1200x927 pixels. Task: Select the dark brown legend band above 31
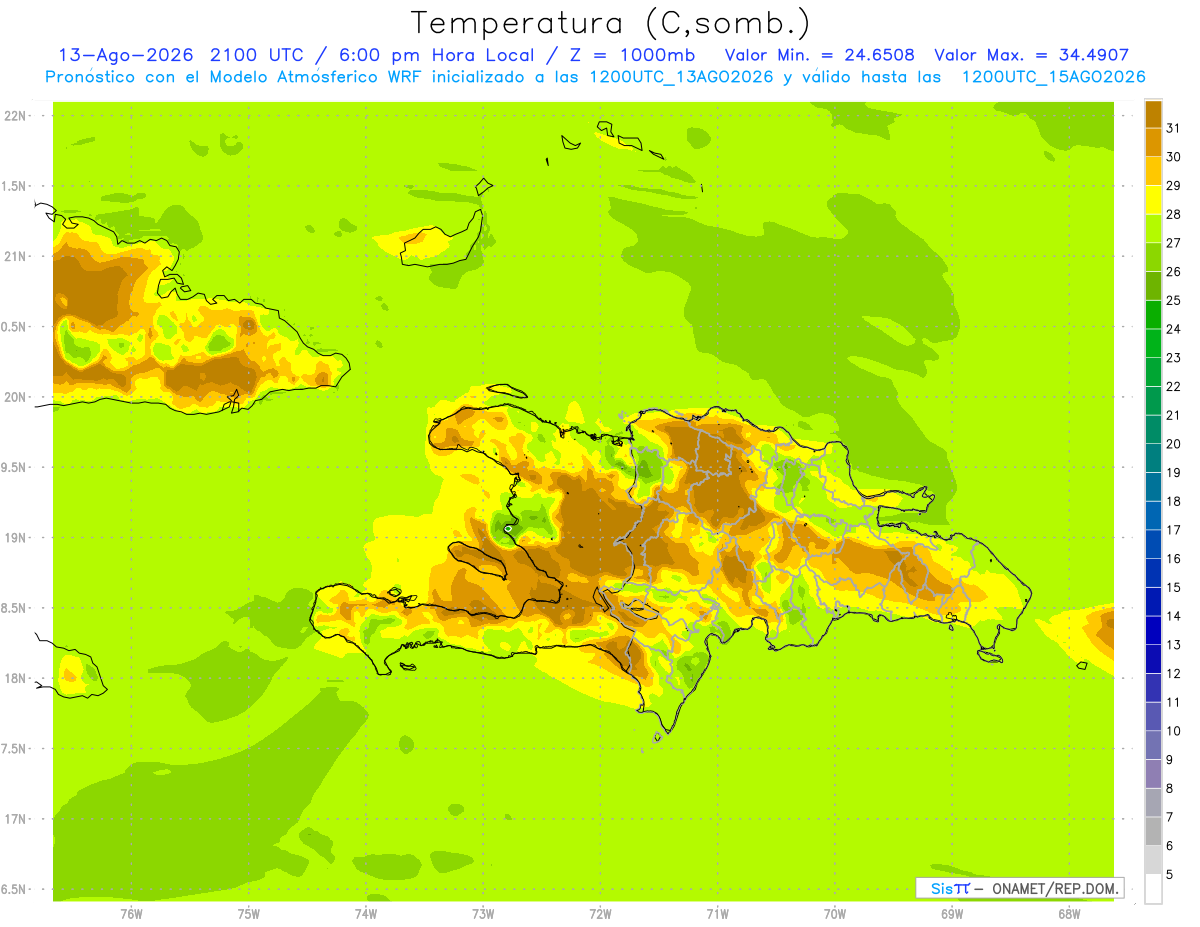pos(1153,114)
